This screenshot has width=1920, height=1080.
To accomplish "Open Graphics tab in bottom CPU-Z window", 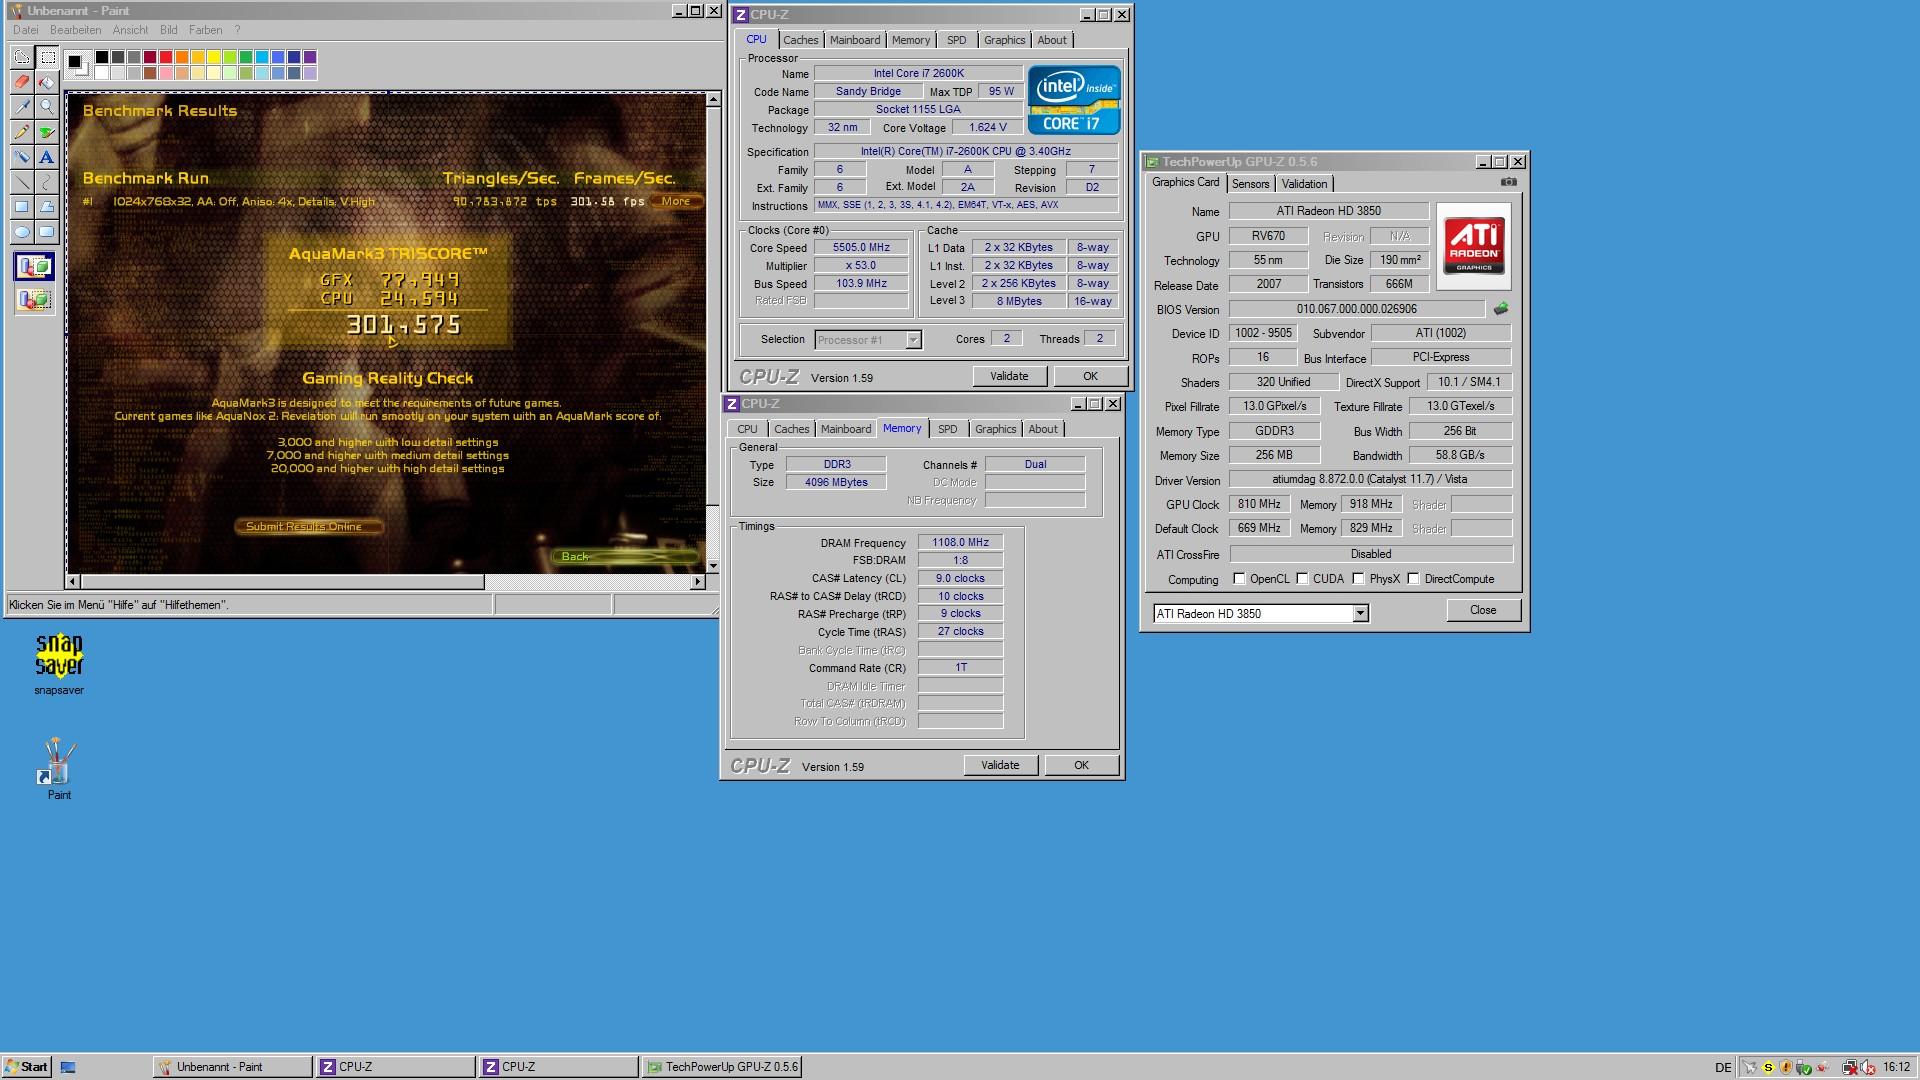I will click(995, 429).
